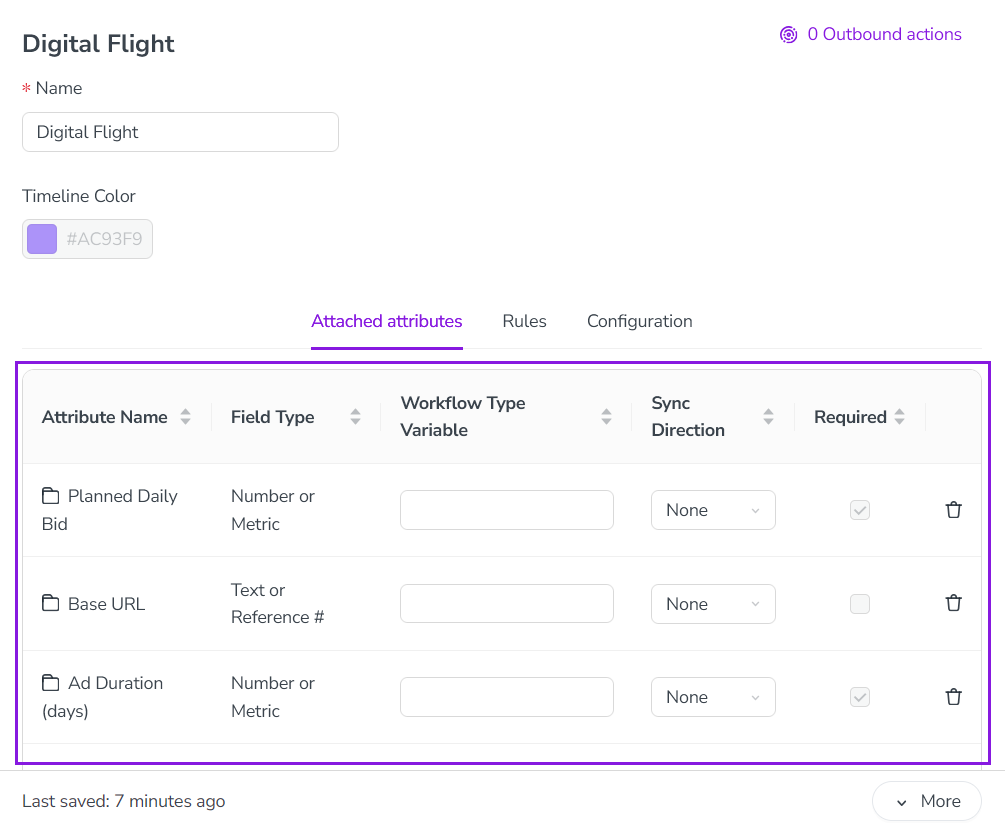Toggle Required checkbox for Ad Duration
Image resolution: width=1005 pixels, height=827 pixels.
(x=860, y=697)
